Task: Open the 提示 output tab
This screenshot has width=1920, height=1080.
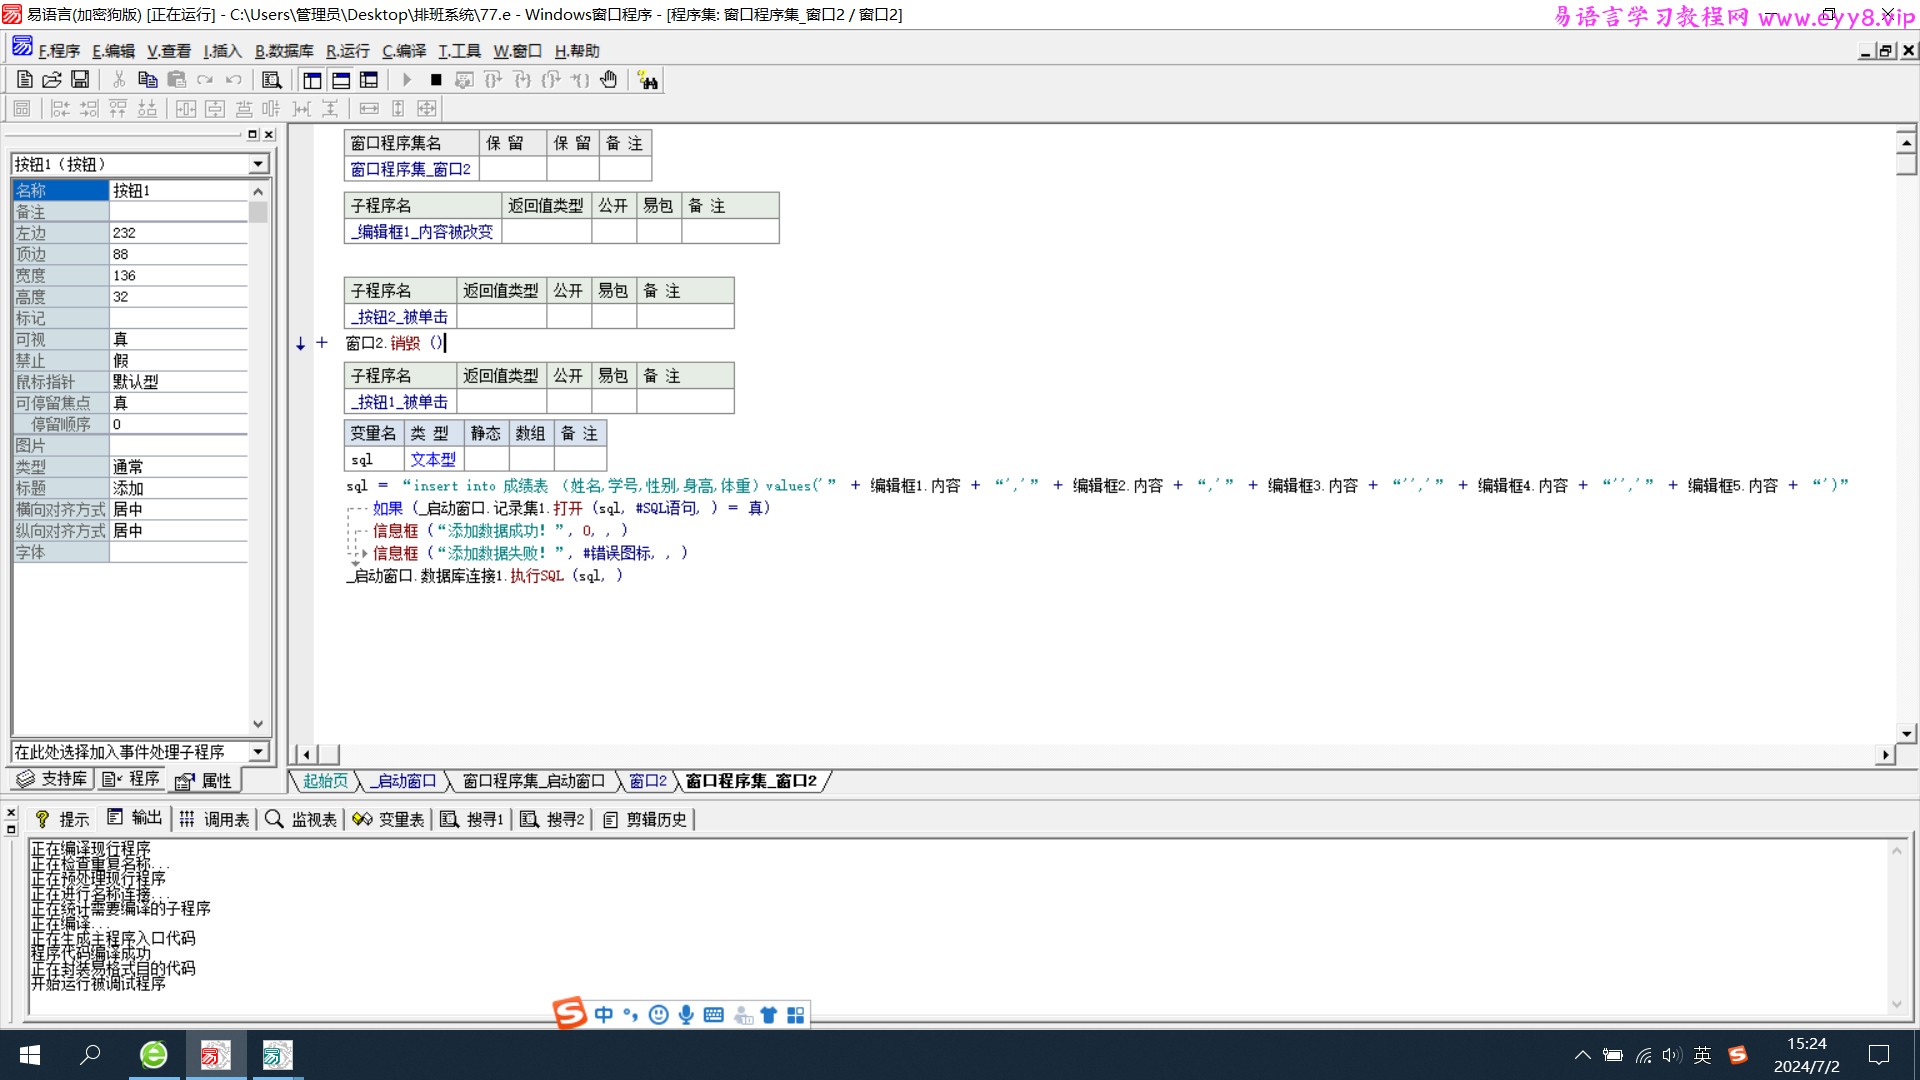Action: point(62,819)
